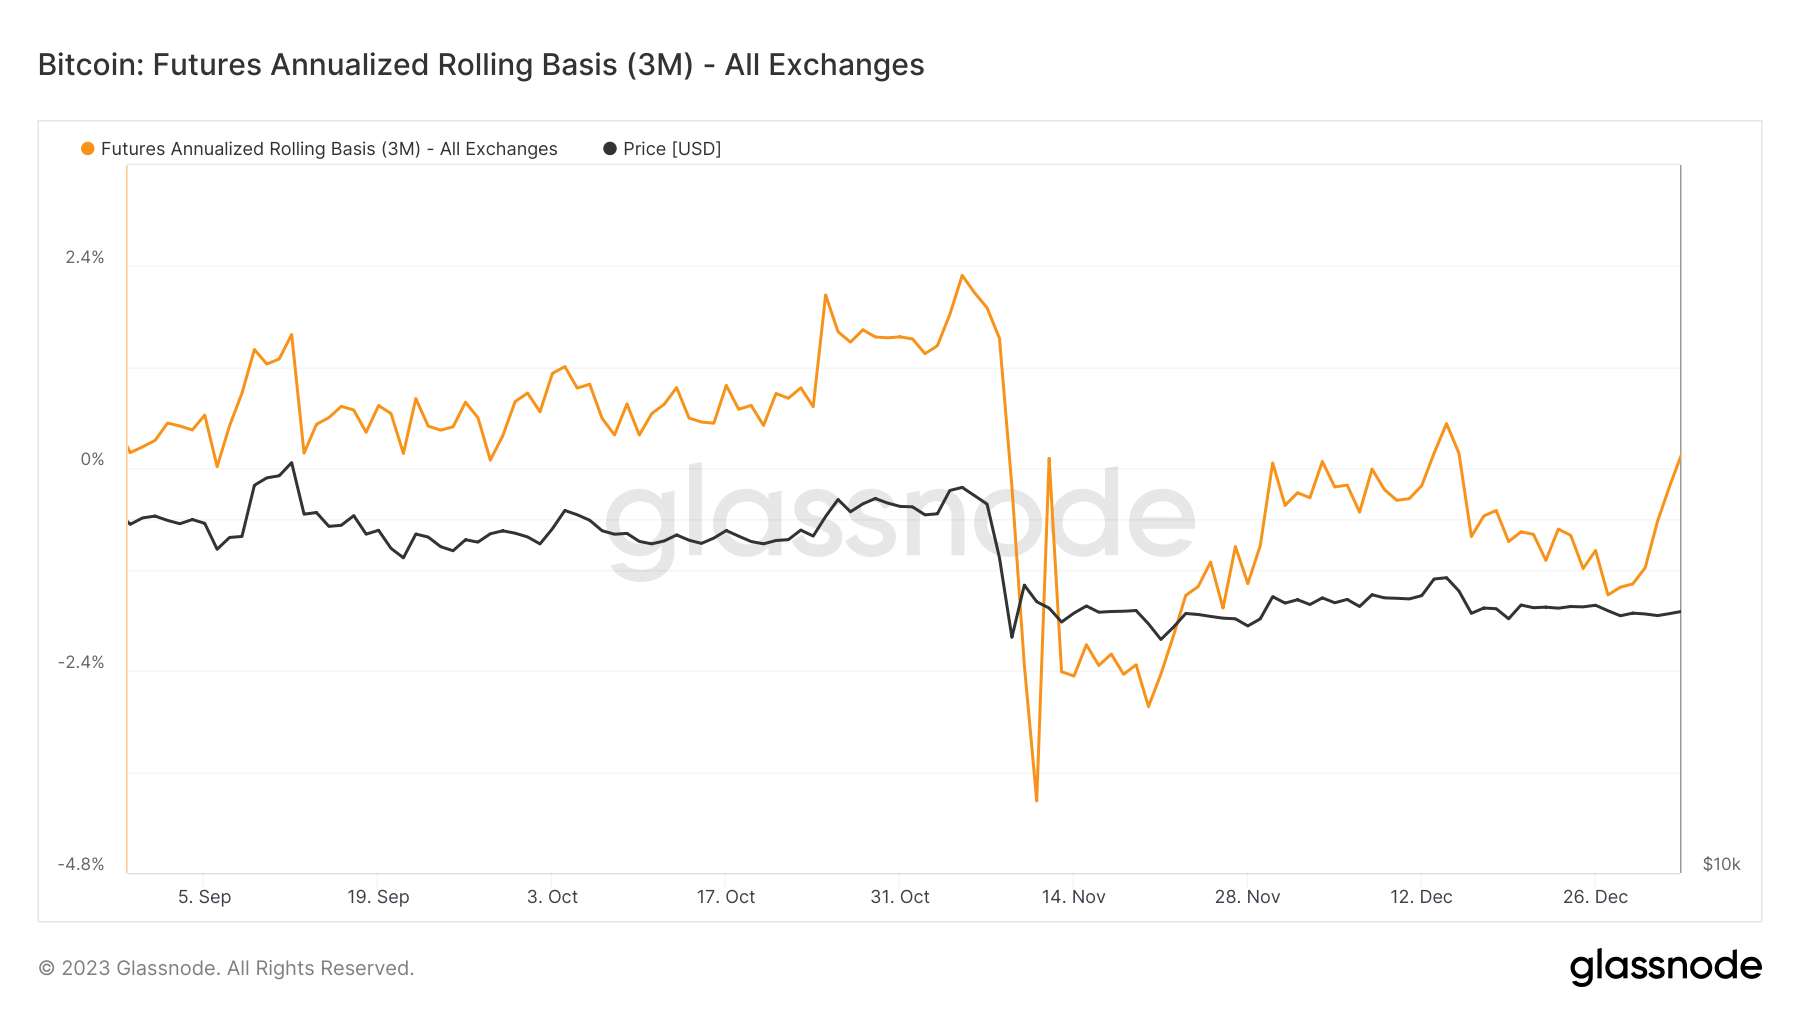Screen dimensions: 1800x1013
Task: Click the 26. Dec x-axis label
Action: (1595, 897)
